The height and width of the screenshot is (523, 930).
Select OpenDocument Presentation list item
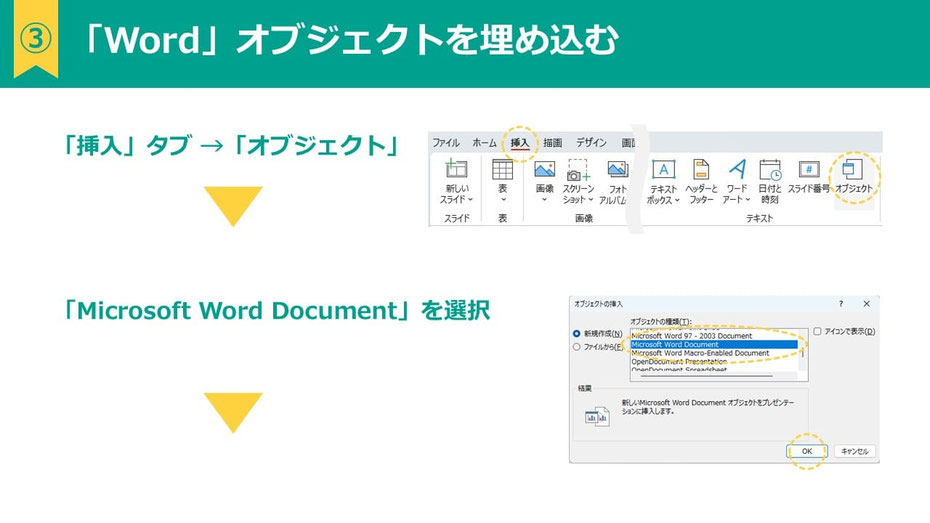714,361
